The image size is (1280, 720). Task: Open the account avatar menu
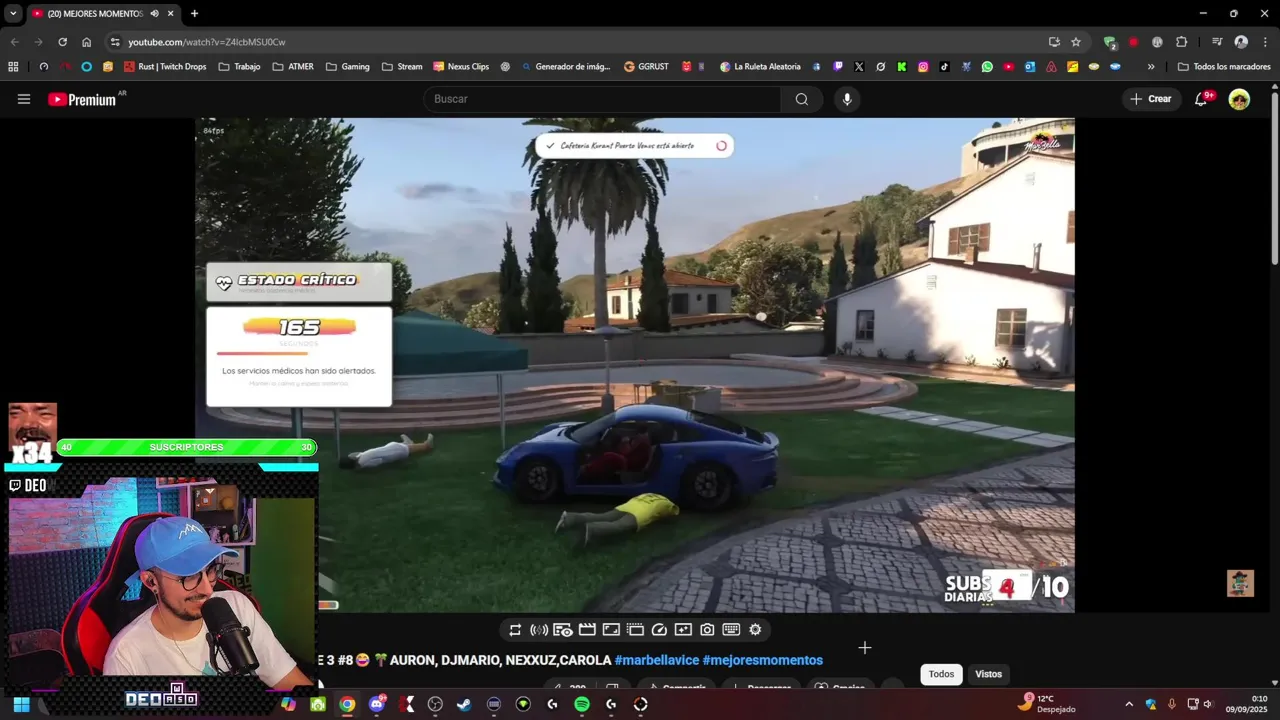1239,99
